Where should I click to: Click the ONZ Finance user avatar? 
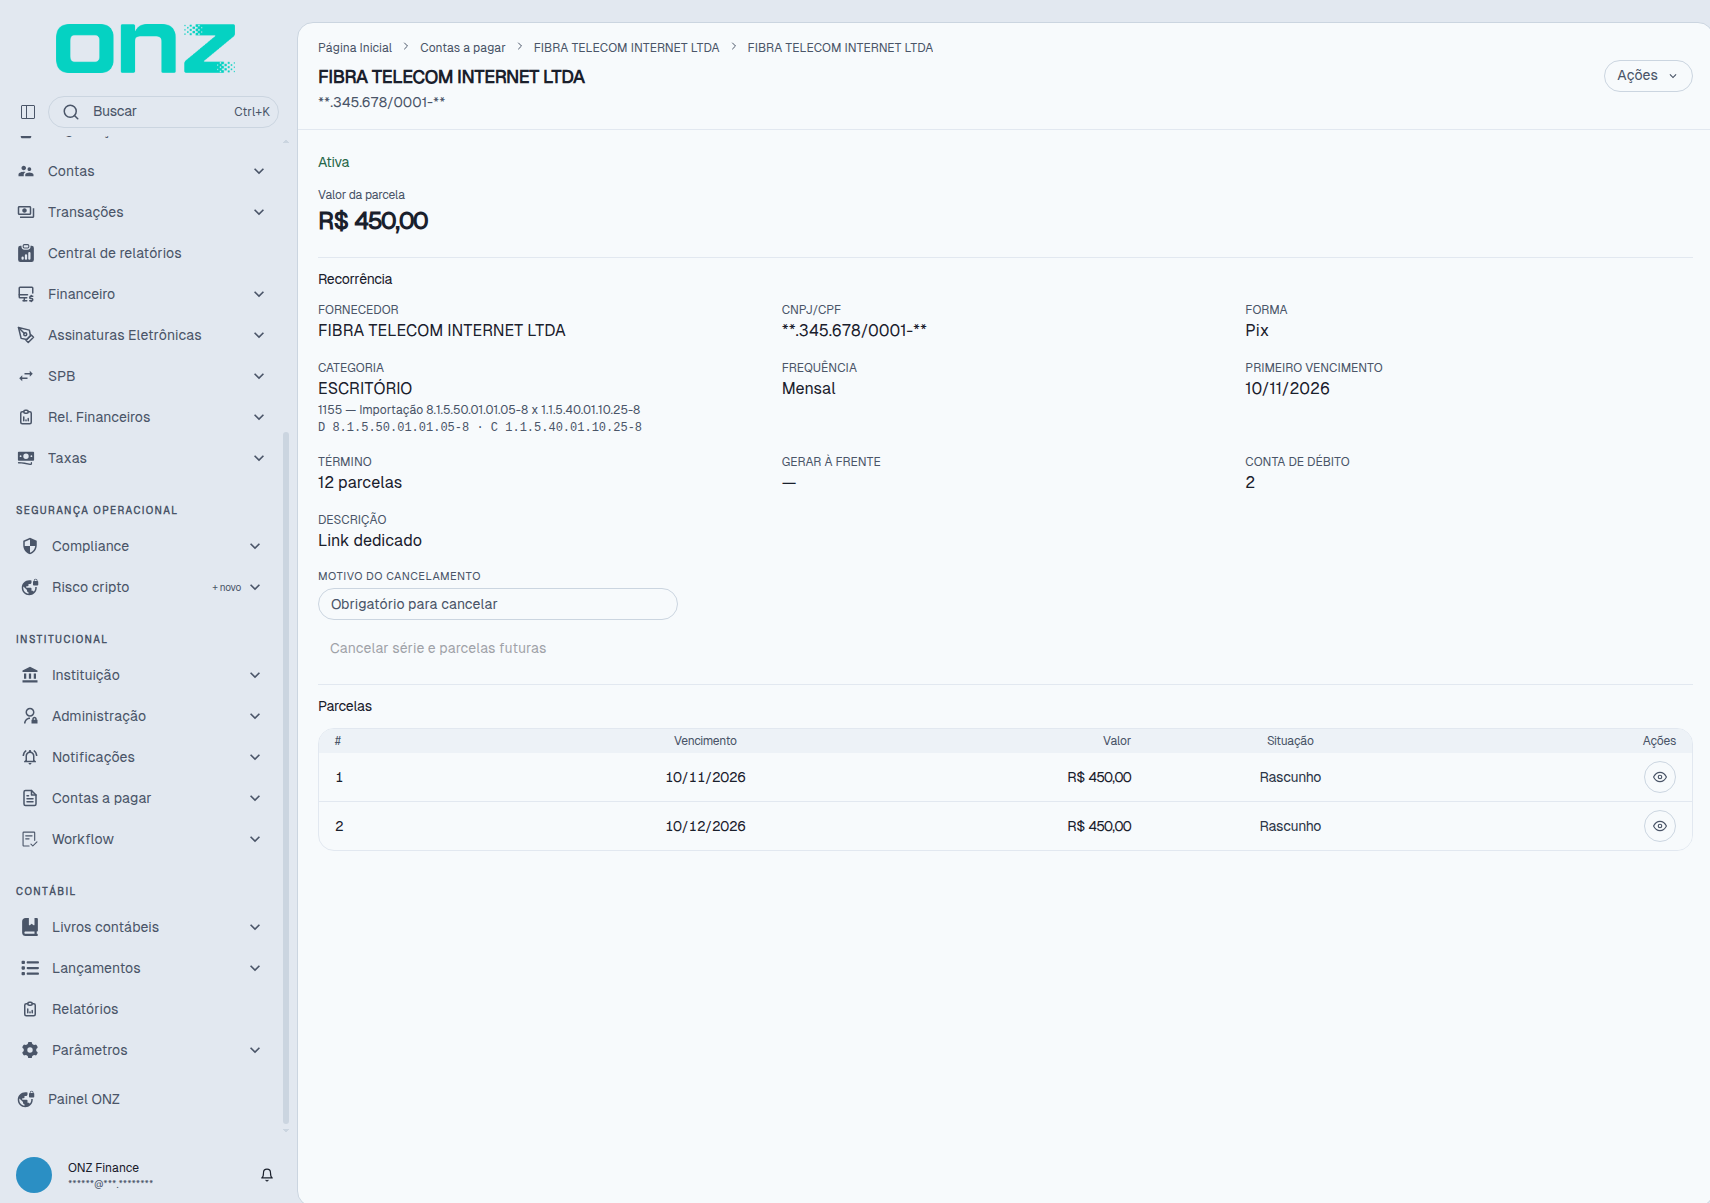pos(34,1175)
